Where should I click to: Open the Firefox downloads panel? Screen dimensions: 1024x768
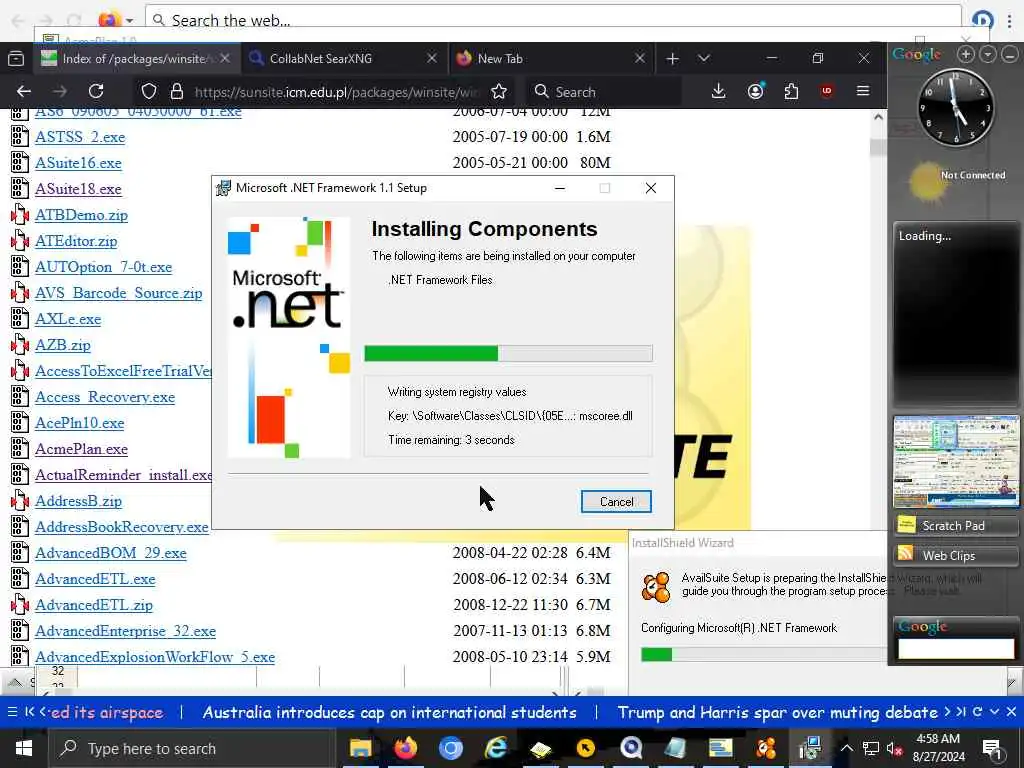tap(718, 91)
